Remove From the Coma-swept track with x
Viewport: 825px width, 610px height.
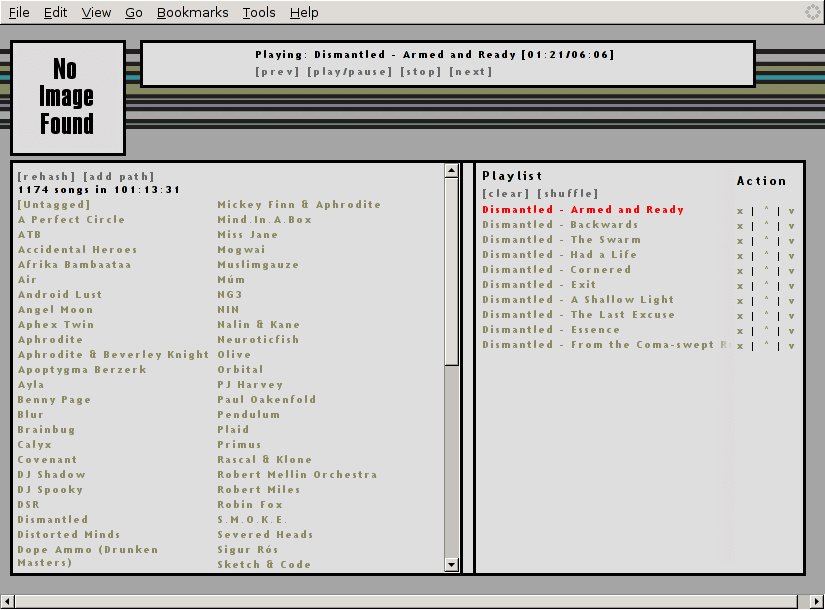[x=740, y=346]
